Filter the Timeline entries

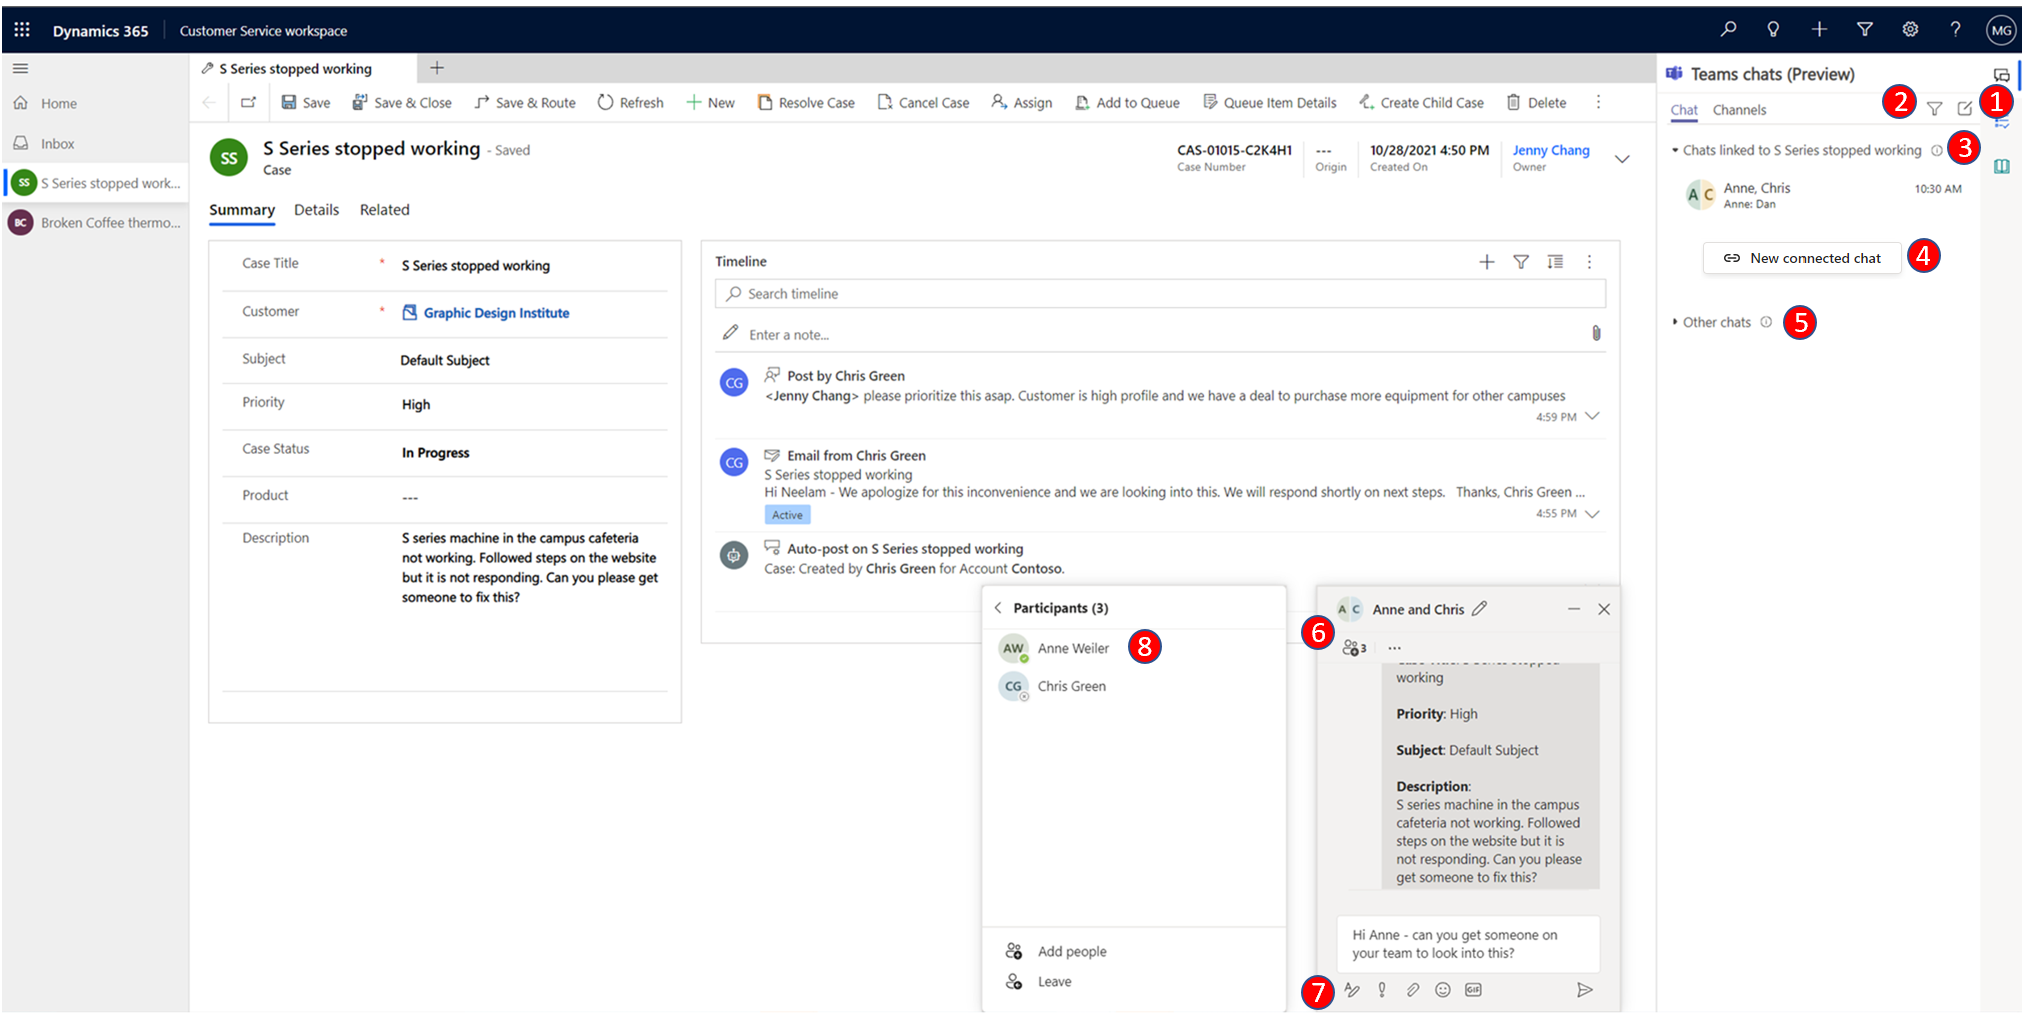tap(1521, 262)
